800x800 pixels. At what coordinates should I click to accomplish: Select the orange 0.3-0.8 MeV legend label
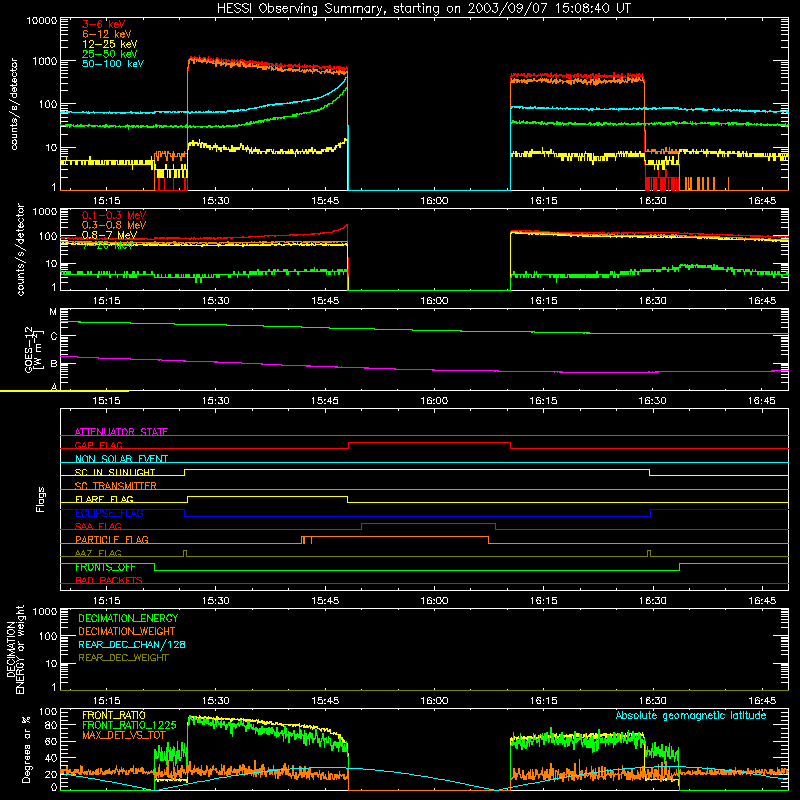[x=114, y=225]
